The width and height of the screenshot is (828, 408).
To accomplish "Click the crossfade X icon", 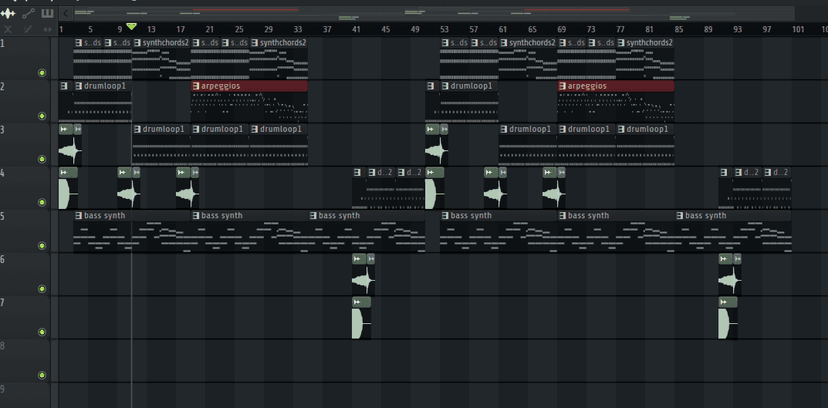I will [8, 30].
